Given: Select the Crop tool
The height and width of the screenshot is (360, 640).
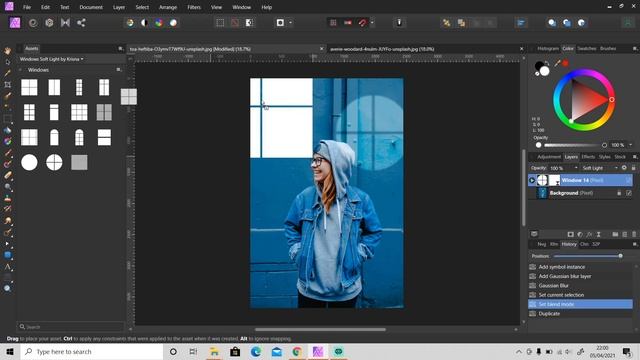Looking at the screenshot, I should click(x=8, y=85).
